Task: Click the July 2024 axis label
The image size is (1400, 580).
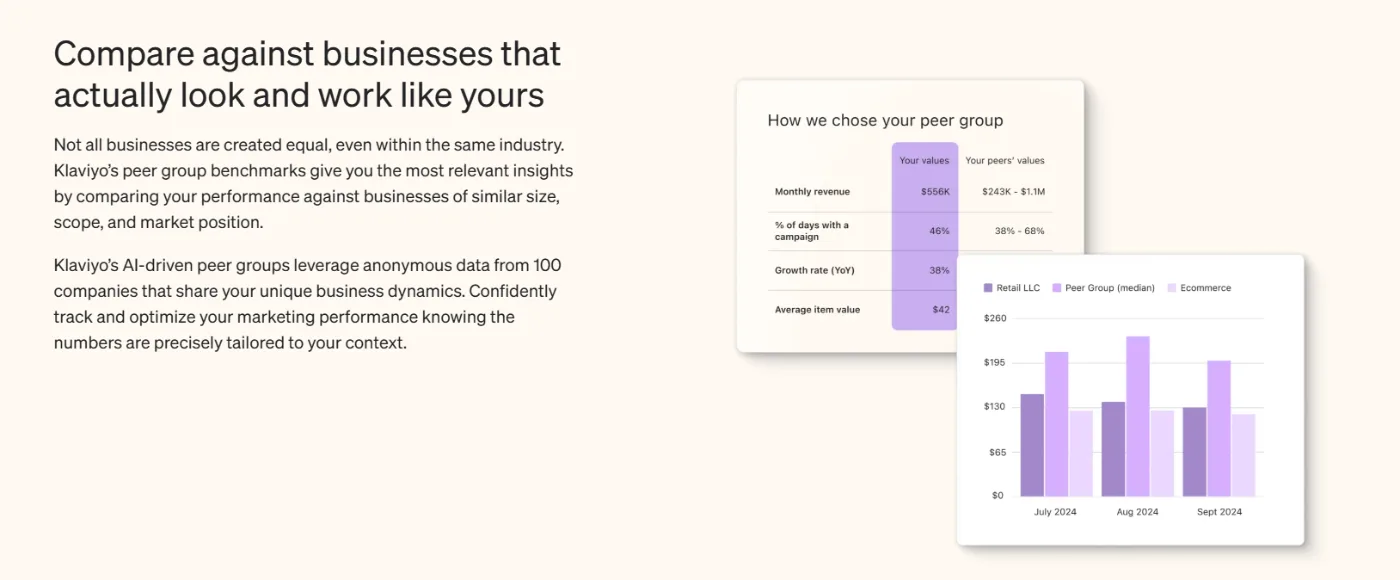Action: (x=1056, y=512)
